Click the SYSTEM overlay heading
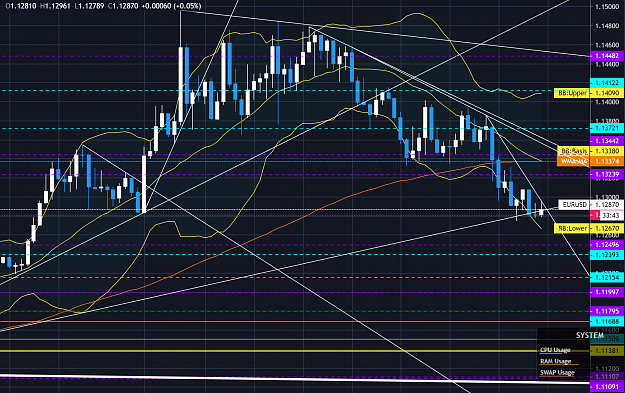The image size is (625, 393). pyautogui.click(x=590, y=335)
